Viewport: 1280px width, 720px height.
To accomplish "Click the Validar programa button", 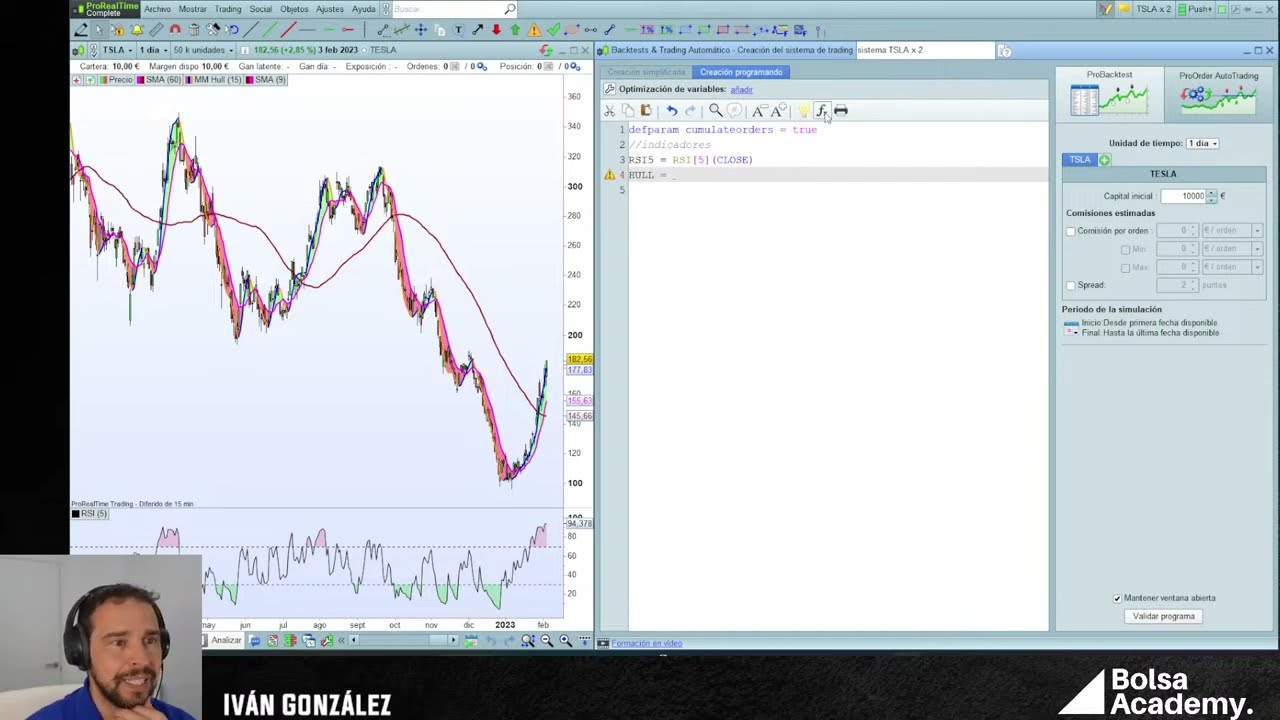I will [1163, 616].
